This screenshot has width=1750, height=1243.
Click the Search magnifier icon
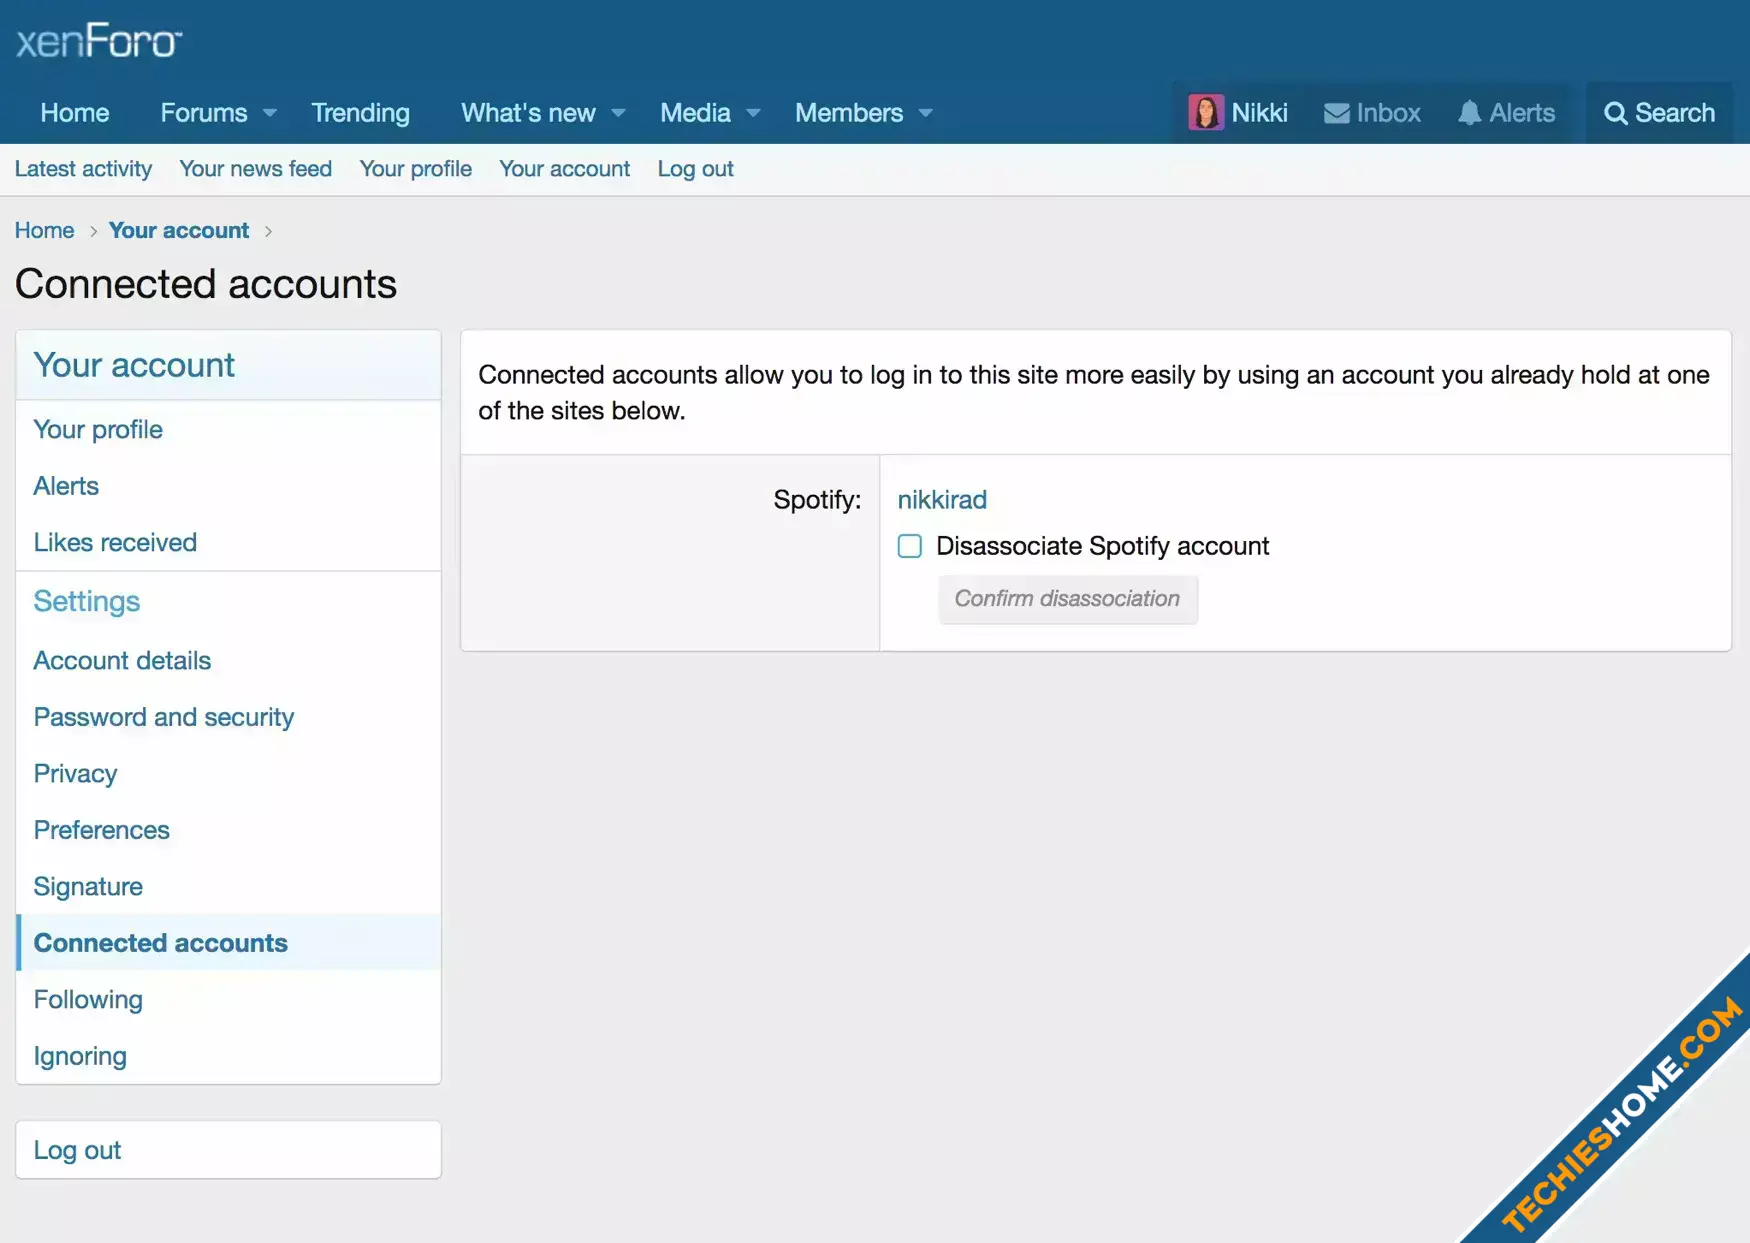tap(1615, 113)
